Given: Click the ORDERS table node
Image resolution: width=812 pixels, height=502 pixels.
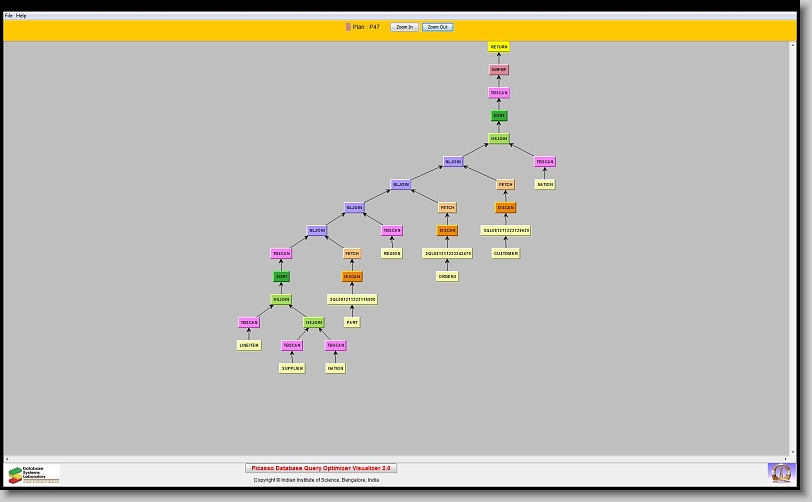Looking at the screenshot, I should point(447,276).
